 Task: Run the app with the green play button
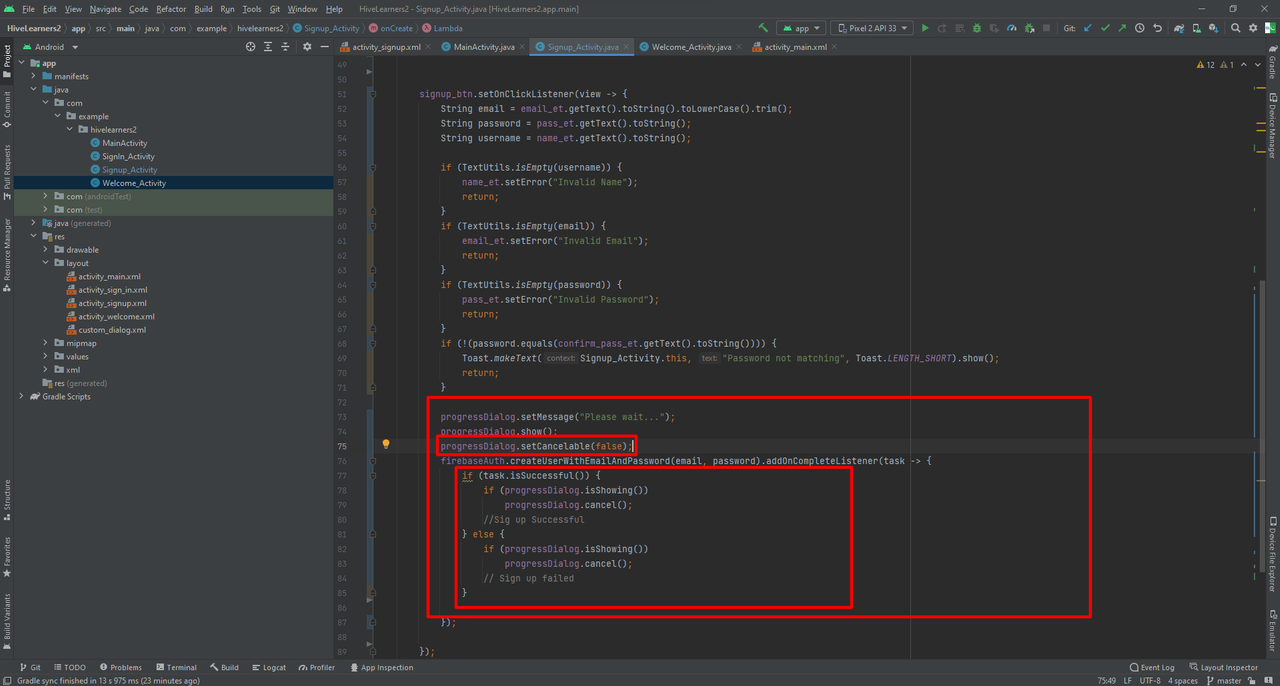(925, 28)
